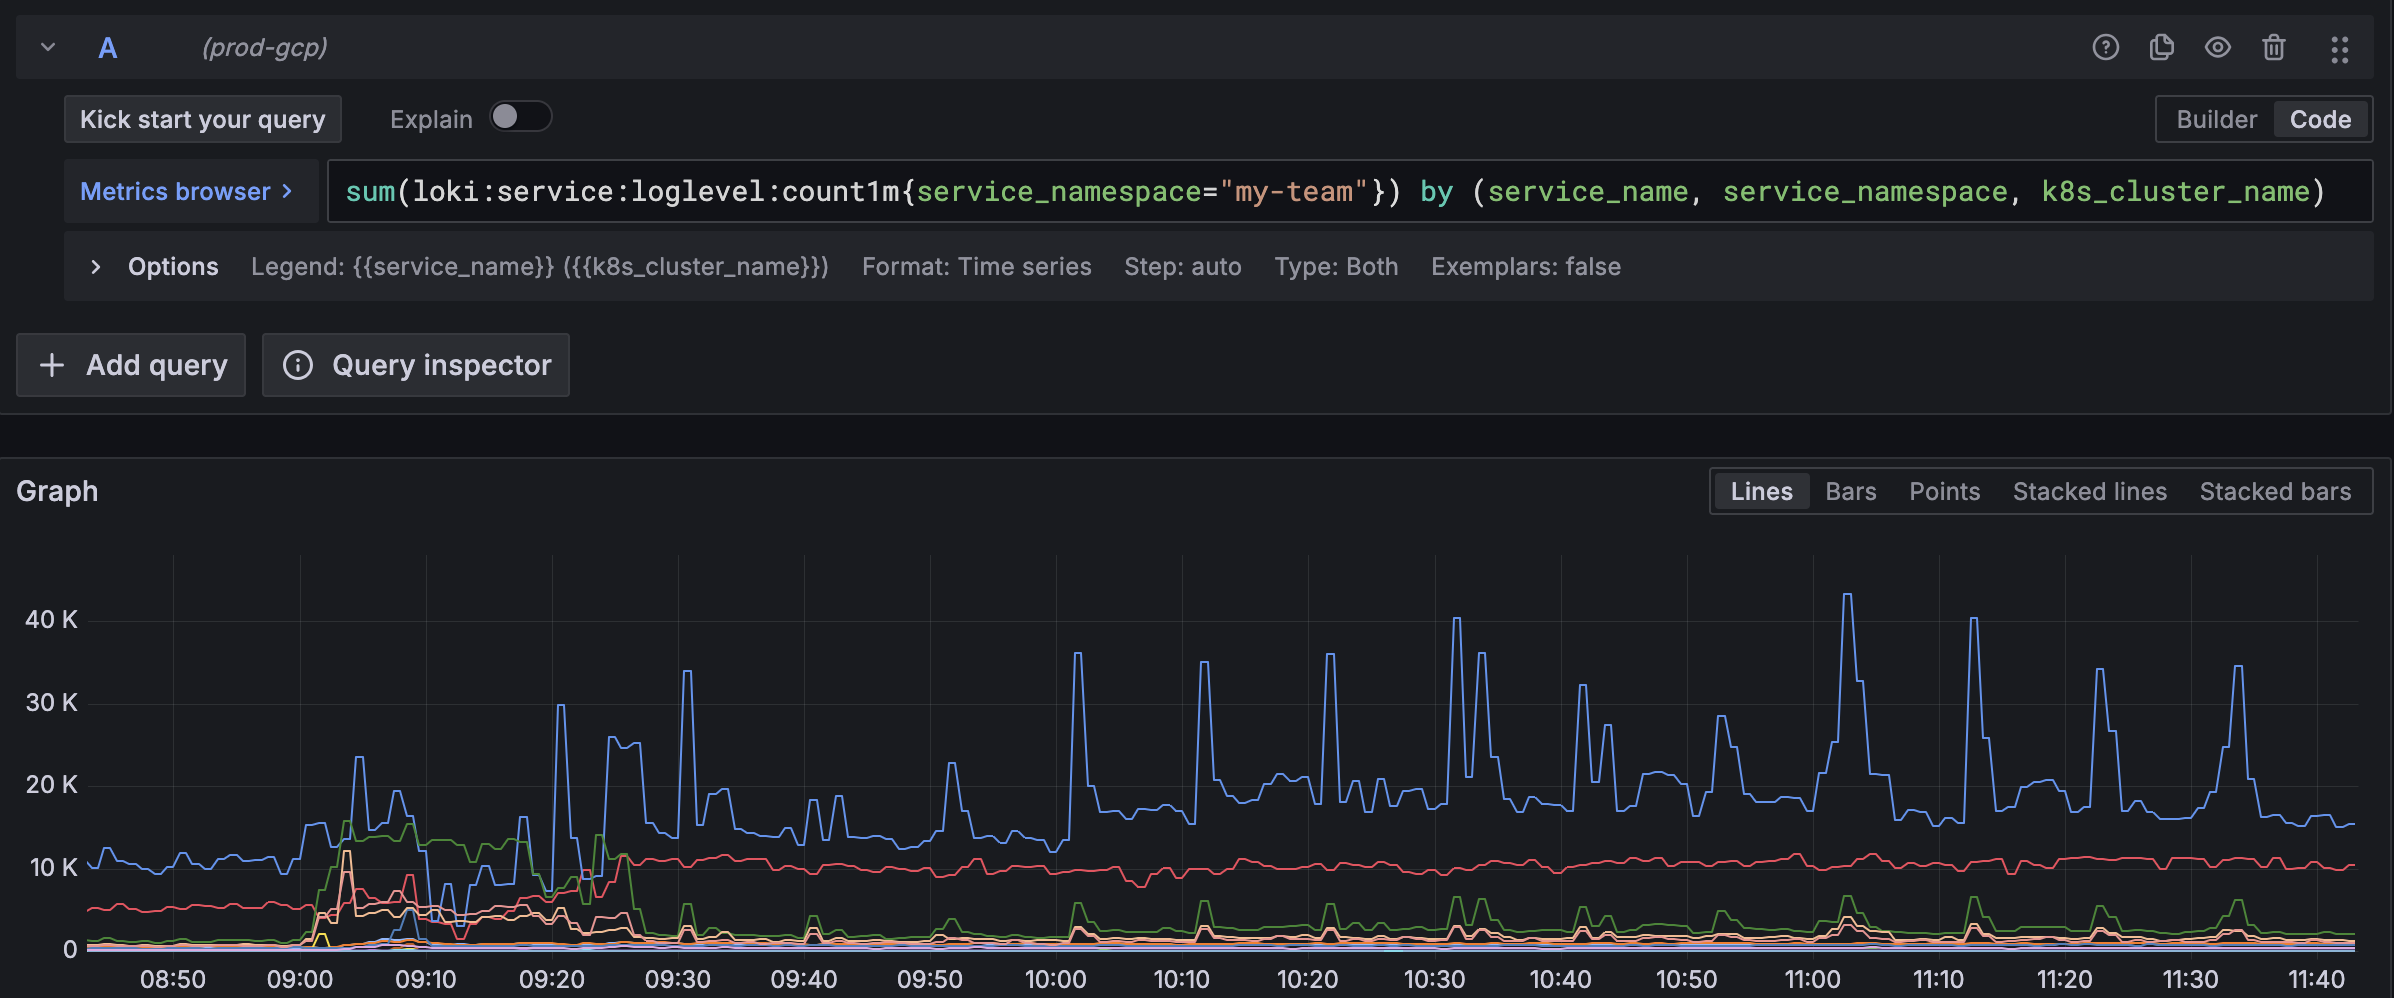Duplicate query A using the copy icon
2394x998 pixels.
(2161, 47)
